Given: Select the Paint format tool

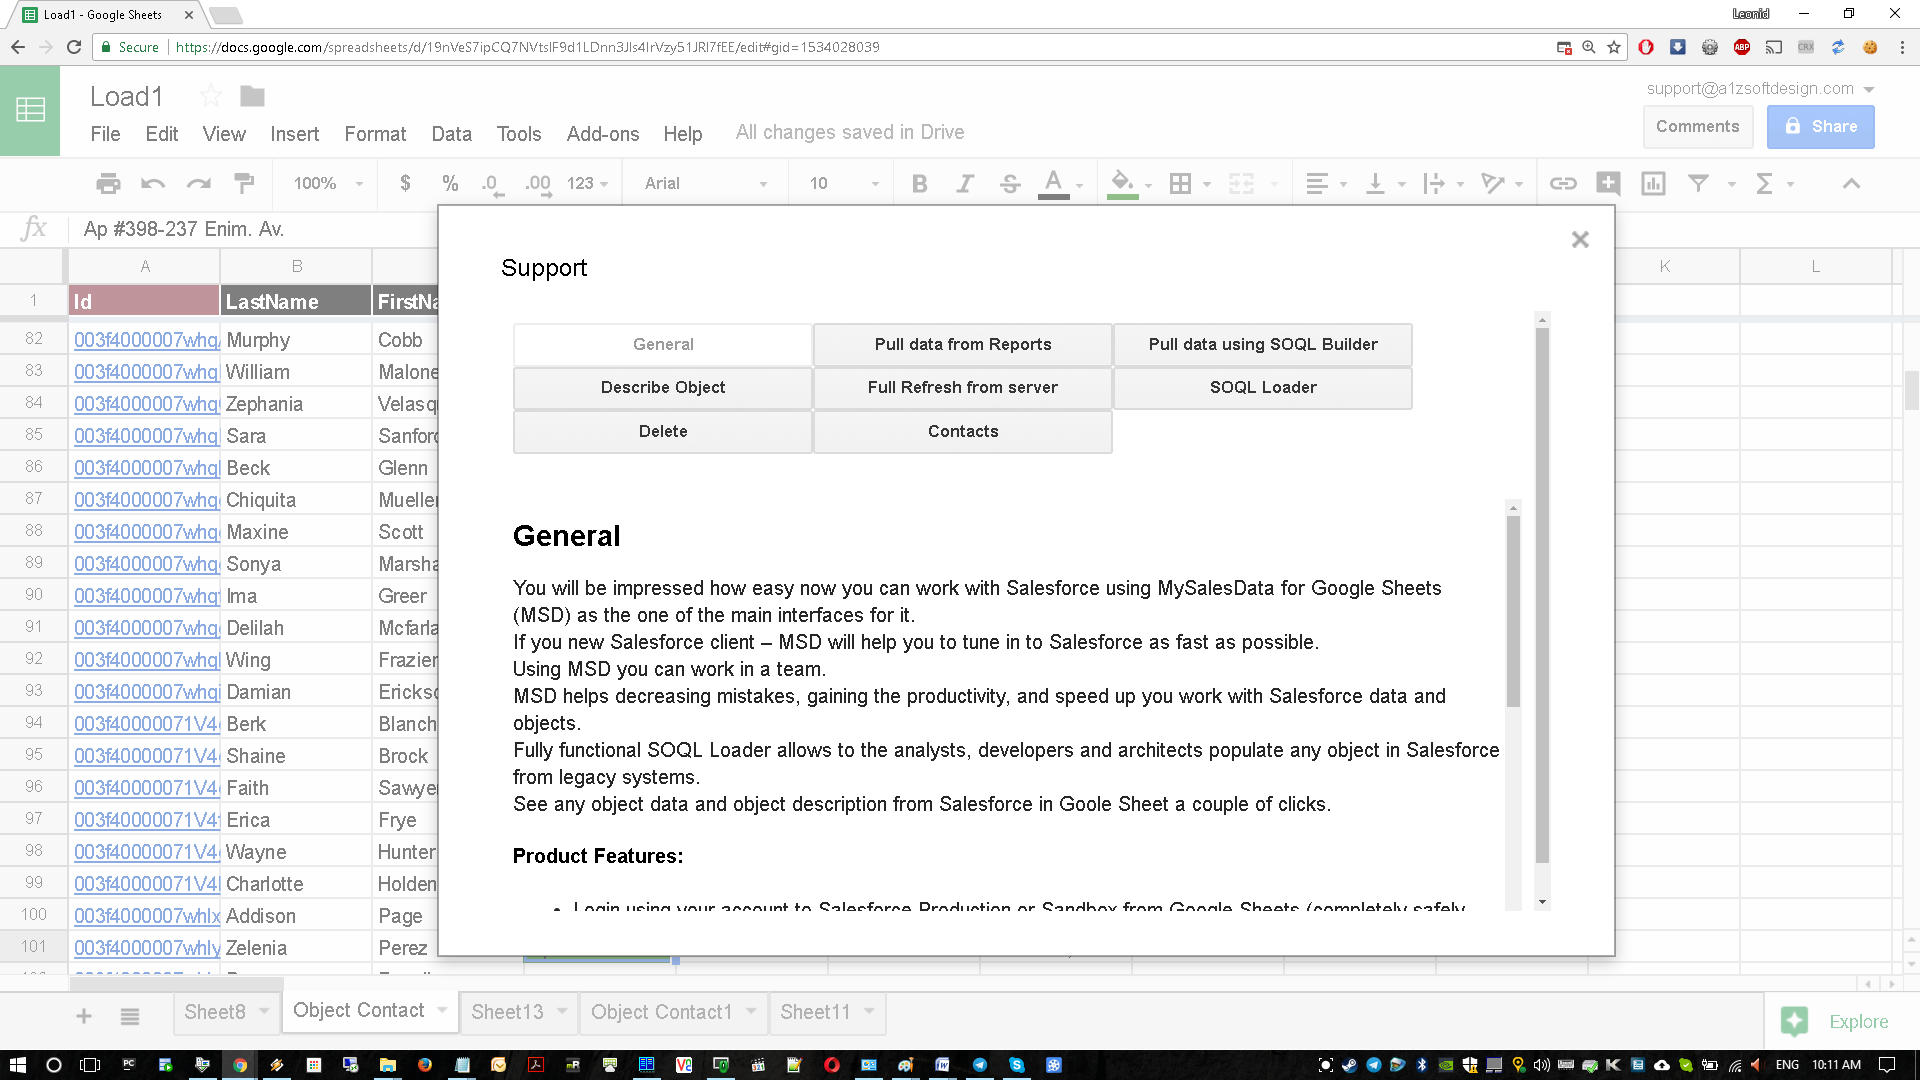Looking at the screenshot, I should pyautogui.click(x=243, y=183).
